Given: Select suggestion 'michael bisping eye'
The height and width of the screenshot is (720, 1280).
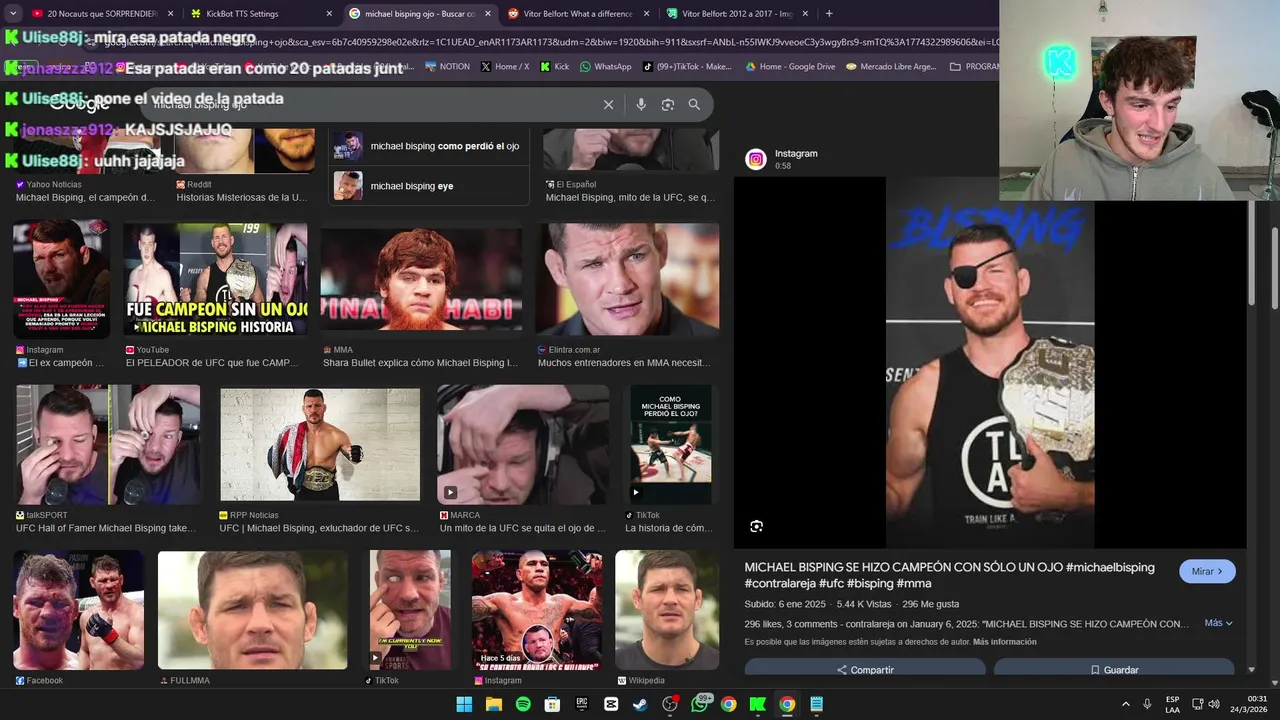Looking at the screenshot, I should coord(429,186).
